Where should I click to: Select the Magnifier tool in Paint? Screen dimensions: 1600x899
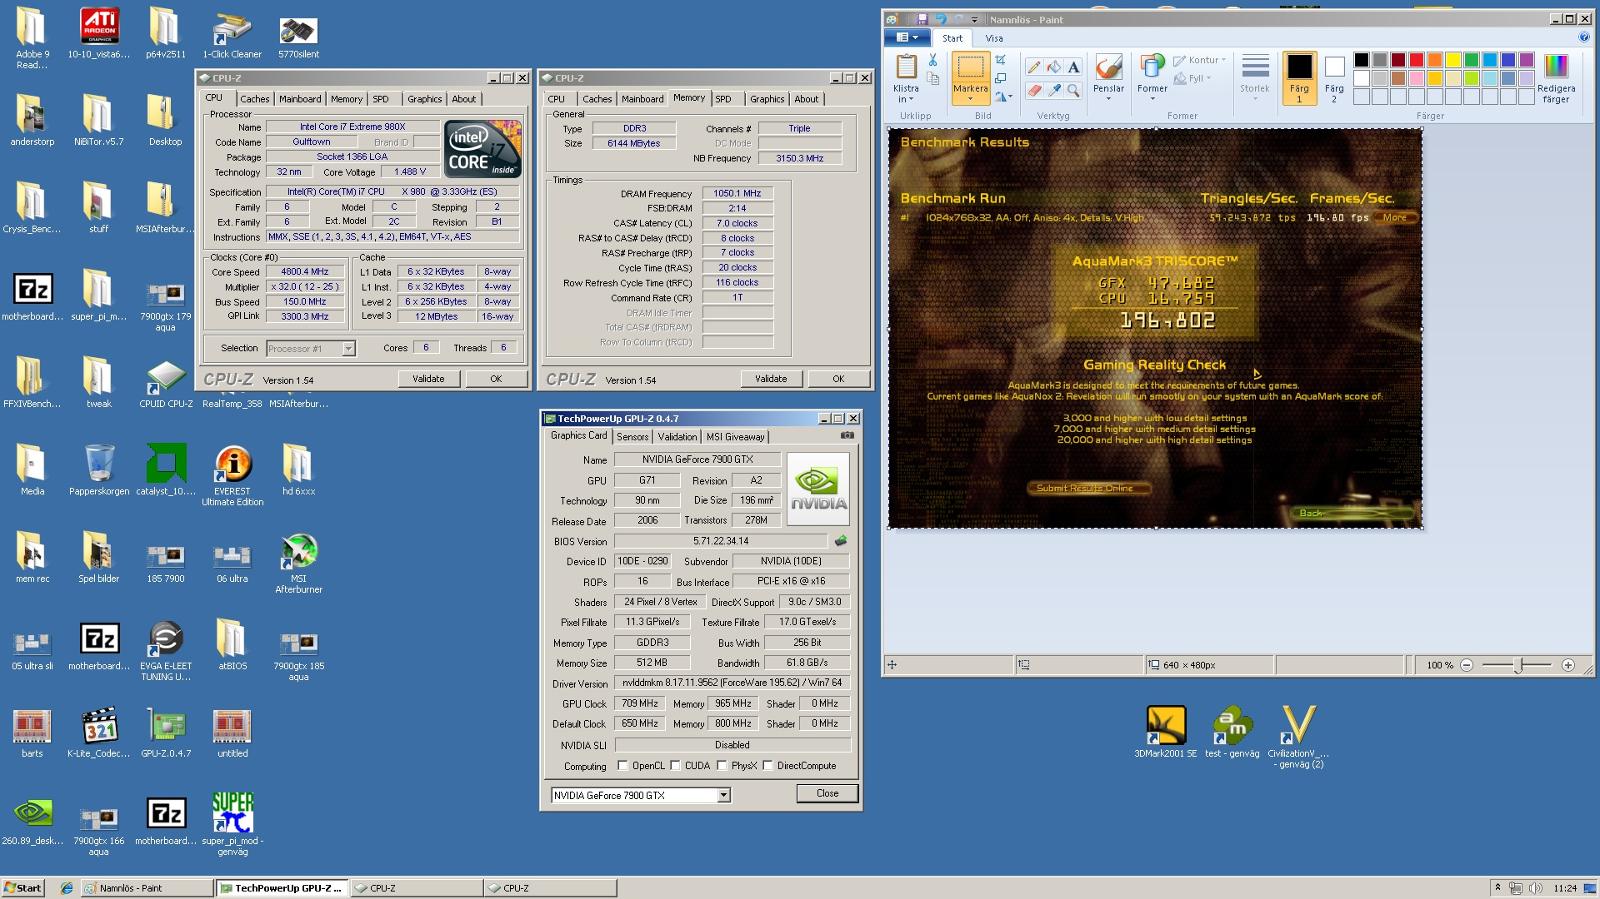coord(1073,90)
